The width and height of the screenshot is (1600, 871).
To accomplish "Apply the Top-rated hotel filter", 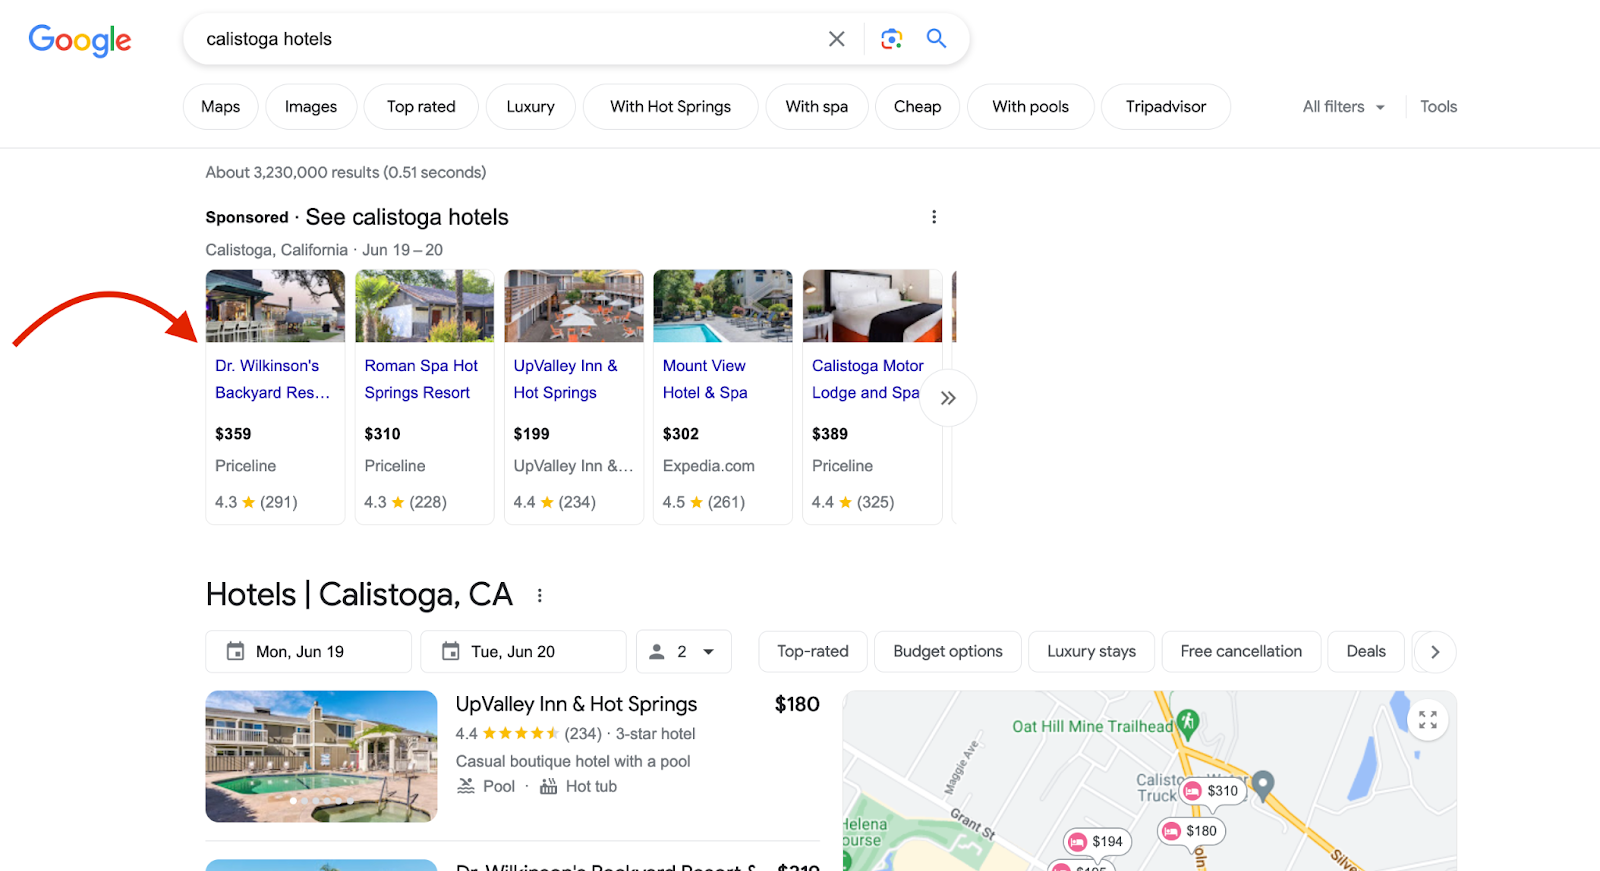I will click(x=812, y=652).
